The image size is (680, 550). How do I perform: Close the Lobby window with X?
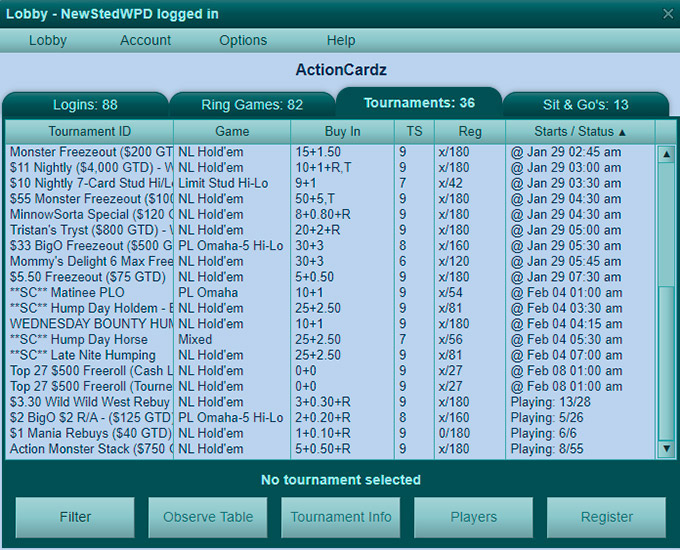668,14
